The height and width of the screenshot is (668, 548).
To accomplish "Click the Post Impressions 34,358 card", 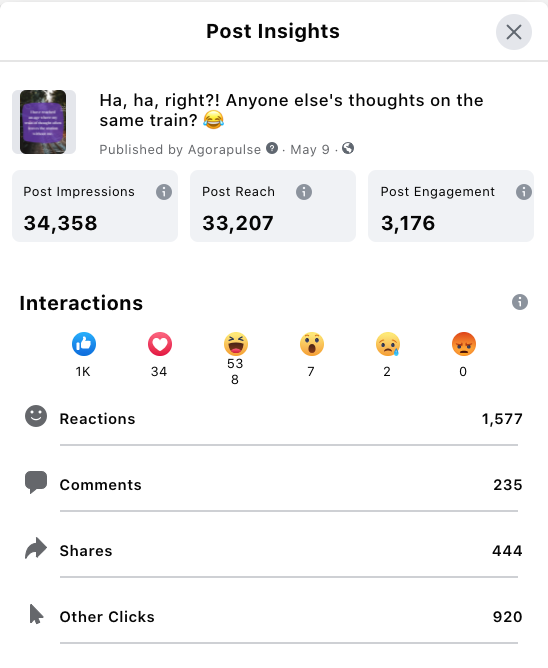I will tap(95, 206).
